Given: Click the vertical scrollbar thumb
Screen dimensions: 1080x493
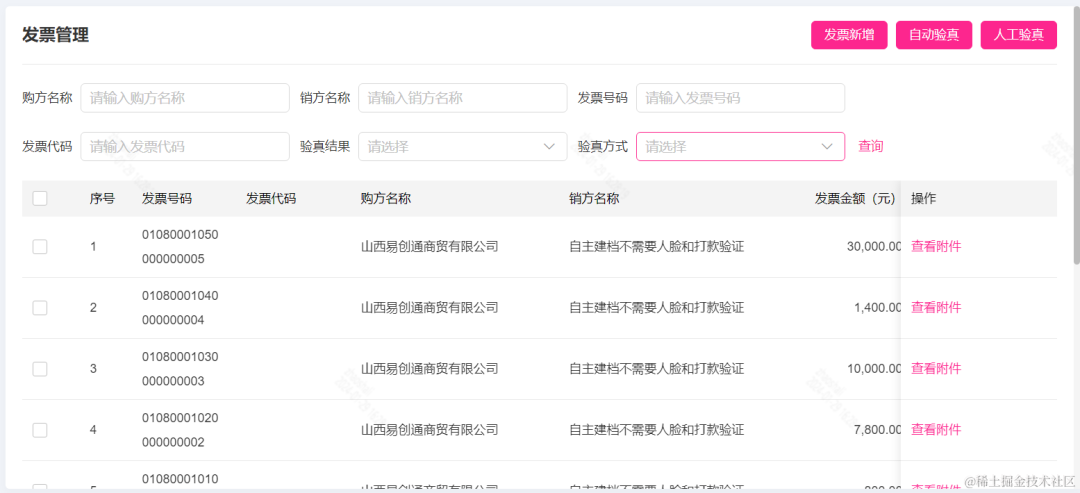Looking at the screenshot, I should pyautogui.click(x=1076, y=134).
